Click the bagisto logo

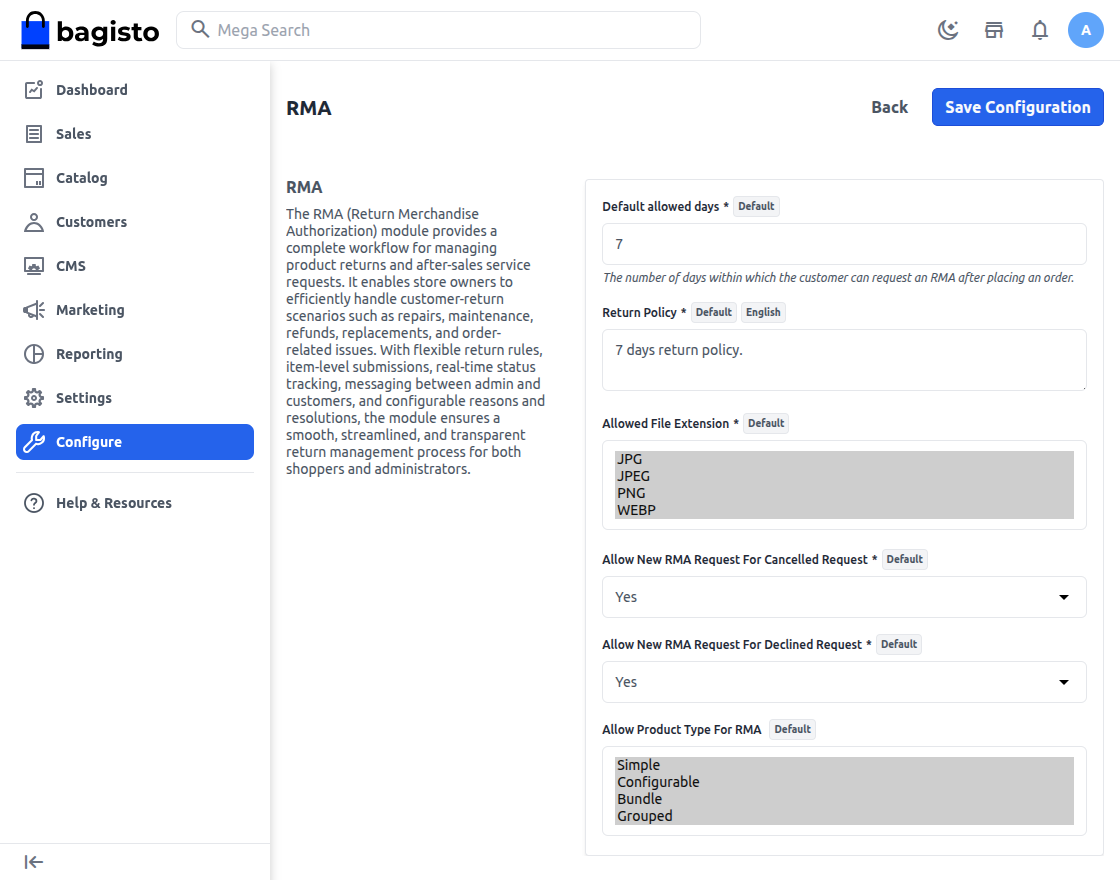point(90,31)
